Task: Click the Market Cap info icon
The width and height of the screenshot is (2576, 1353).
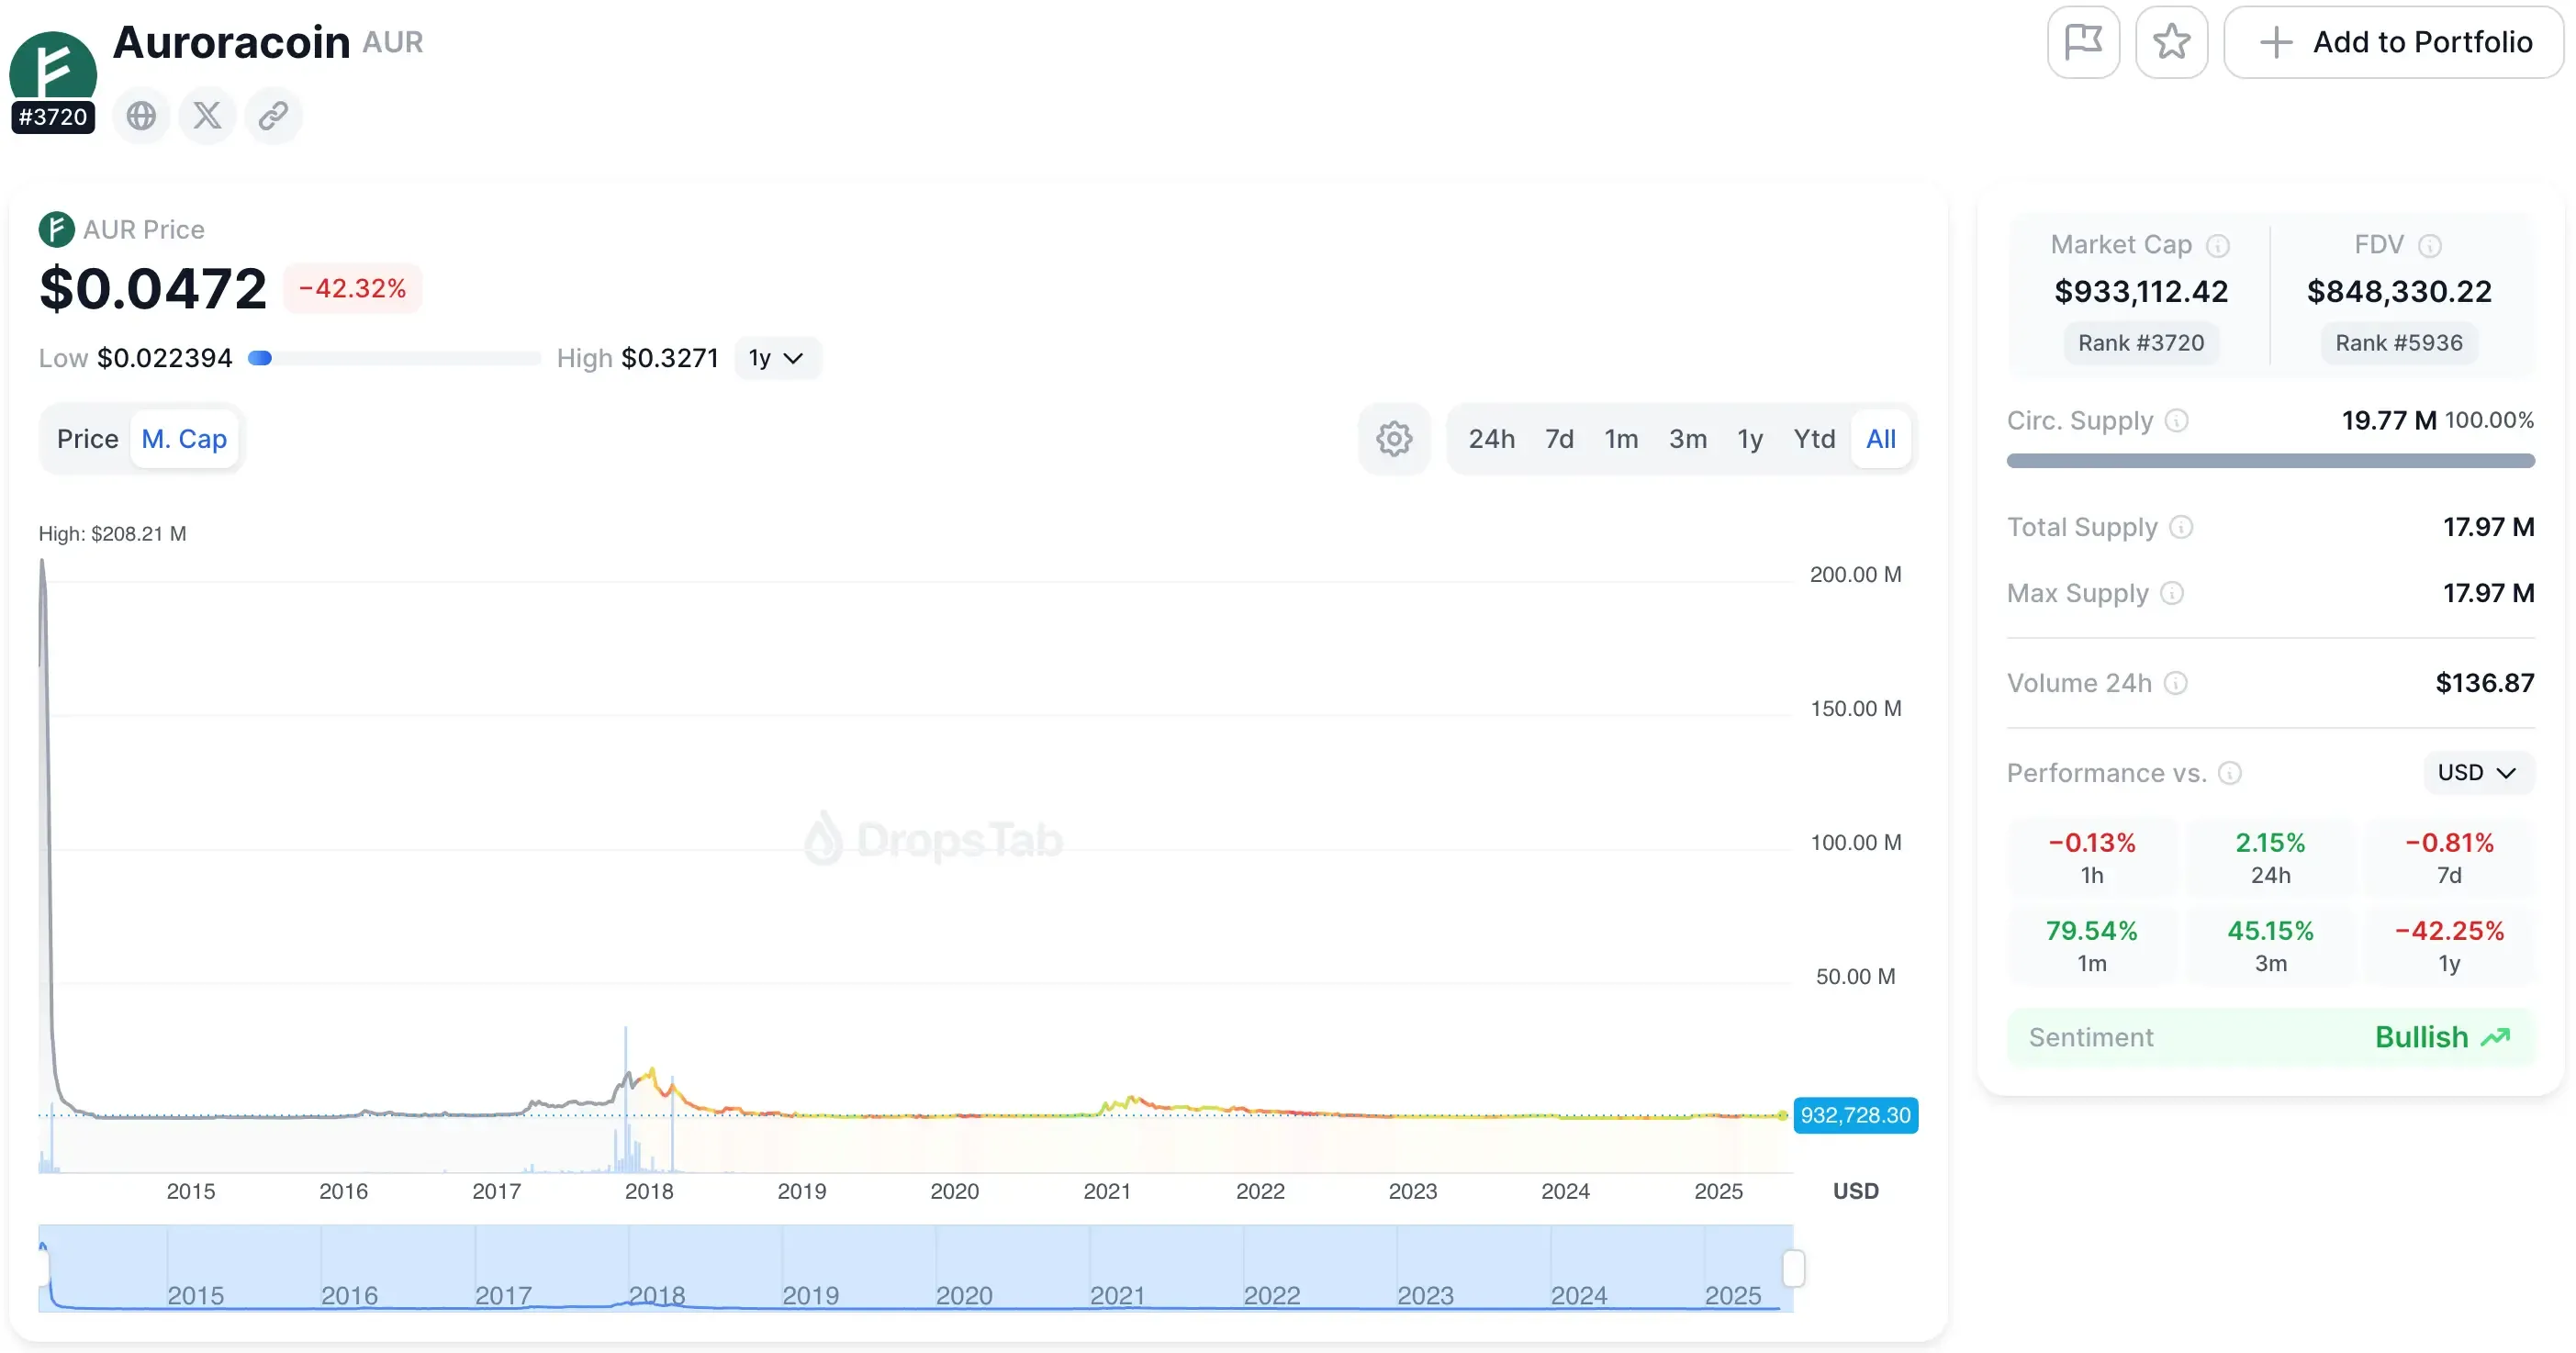Action: click(2219, 245)
